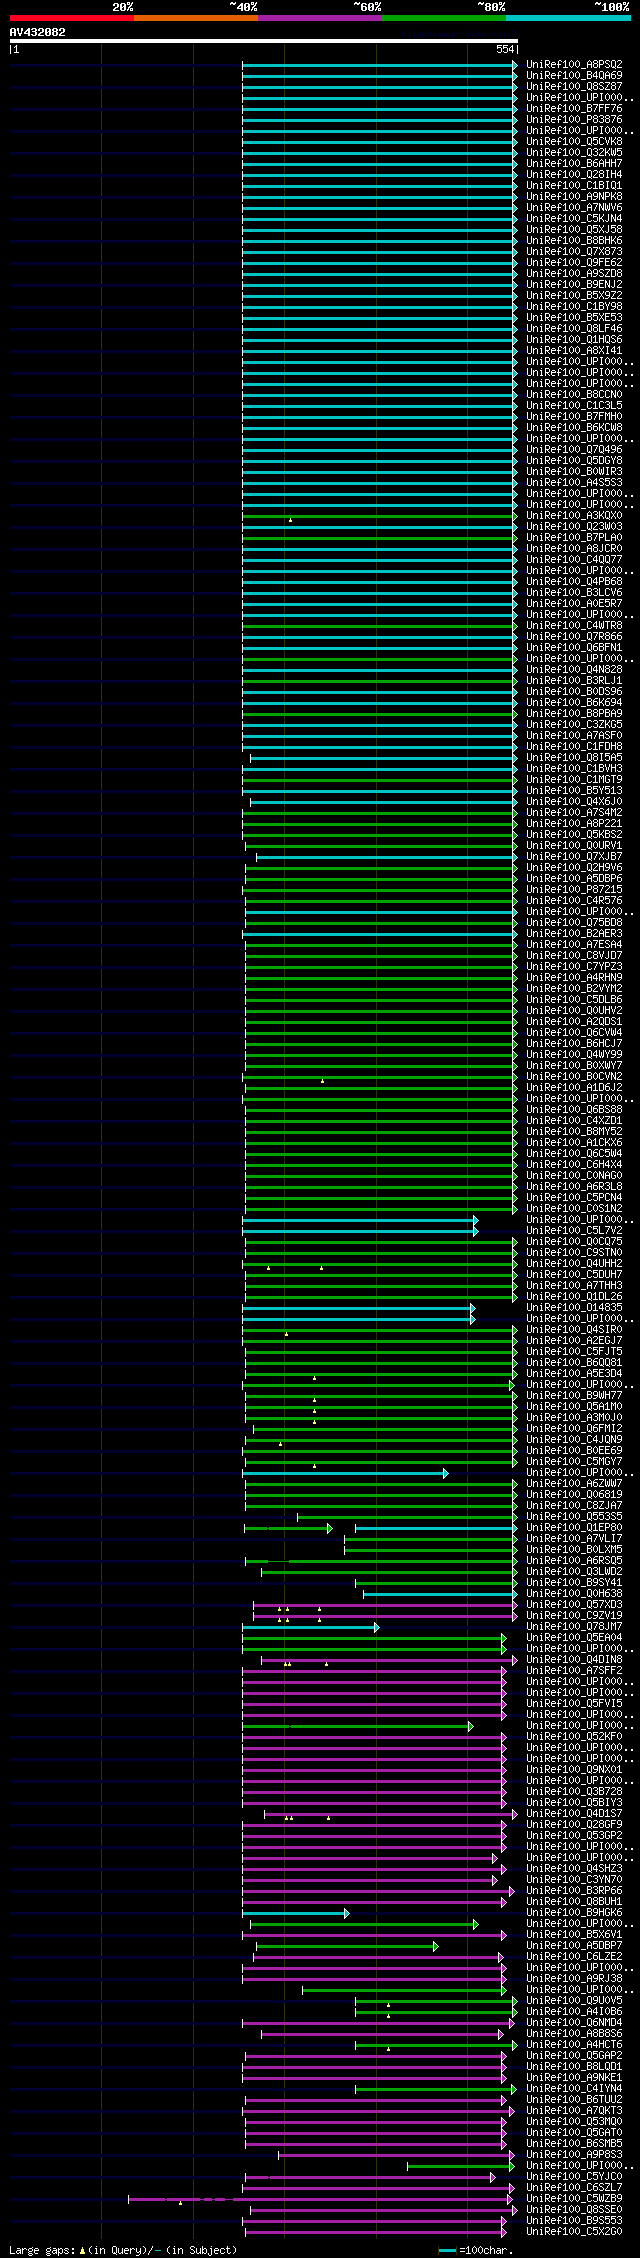
Task: Select label UniRef100_B3LCV6
Action: [x=574, y=592]
